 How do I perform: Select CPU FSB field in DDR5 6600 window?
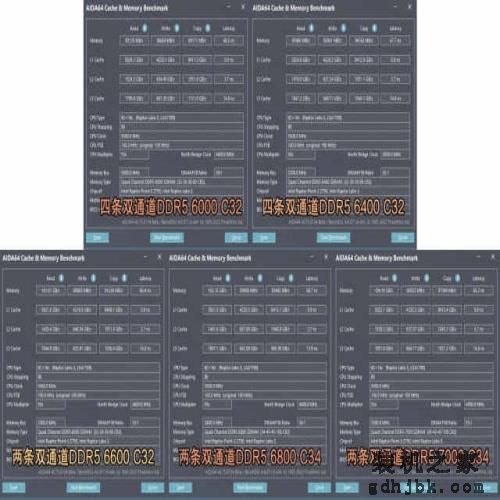[98, 395]
